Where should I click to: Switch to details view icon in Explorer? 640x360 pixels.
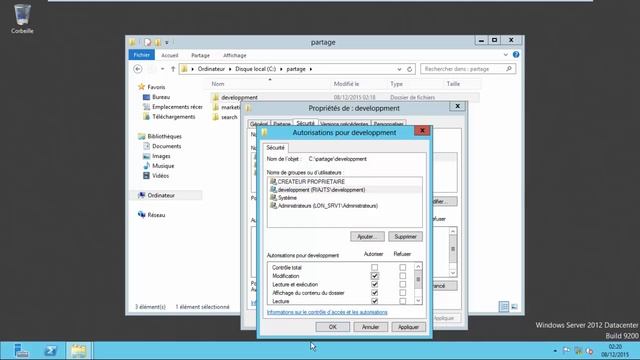504,307
